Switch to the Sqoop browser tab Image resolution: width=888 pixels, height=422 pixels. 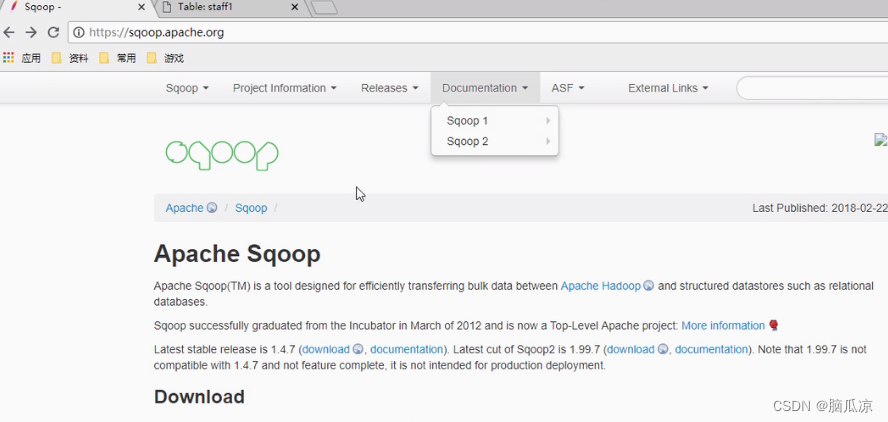click(74, 7)
